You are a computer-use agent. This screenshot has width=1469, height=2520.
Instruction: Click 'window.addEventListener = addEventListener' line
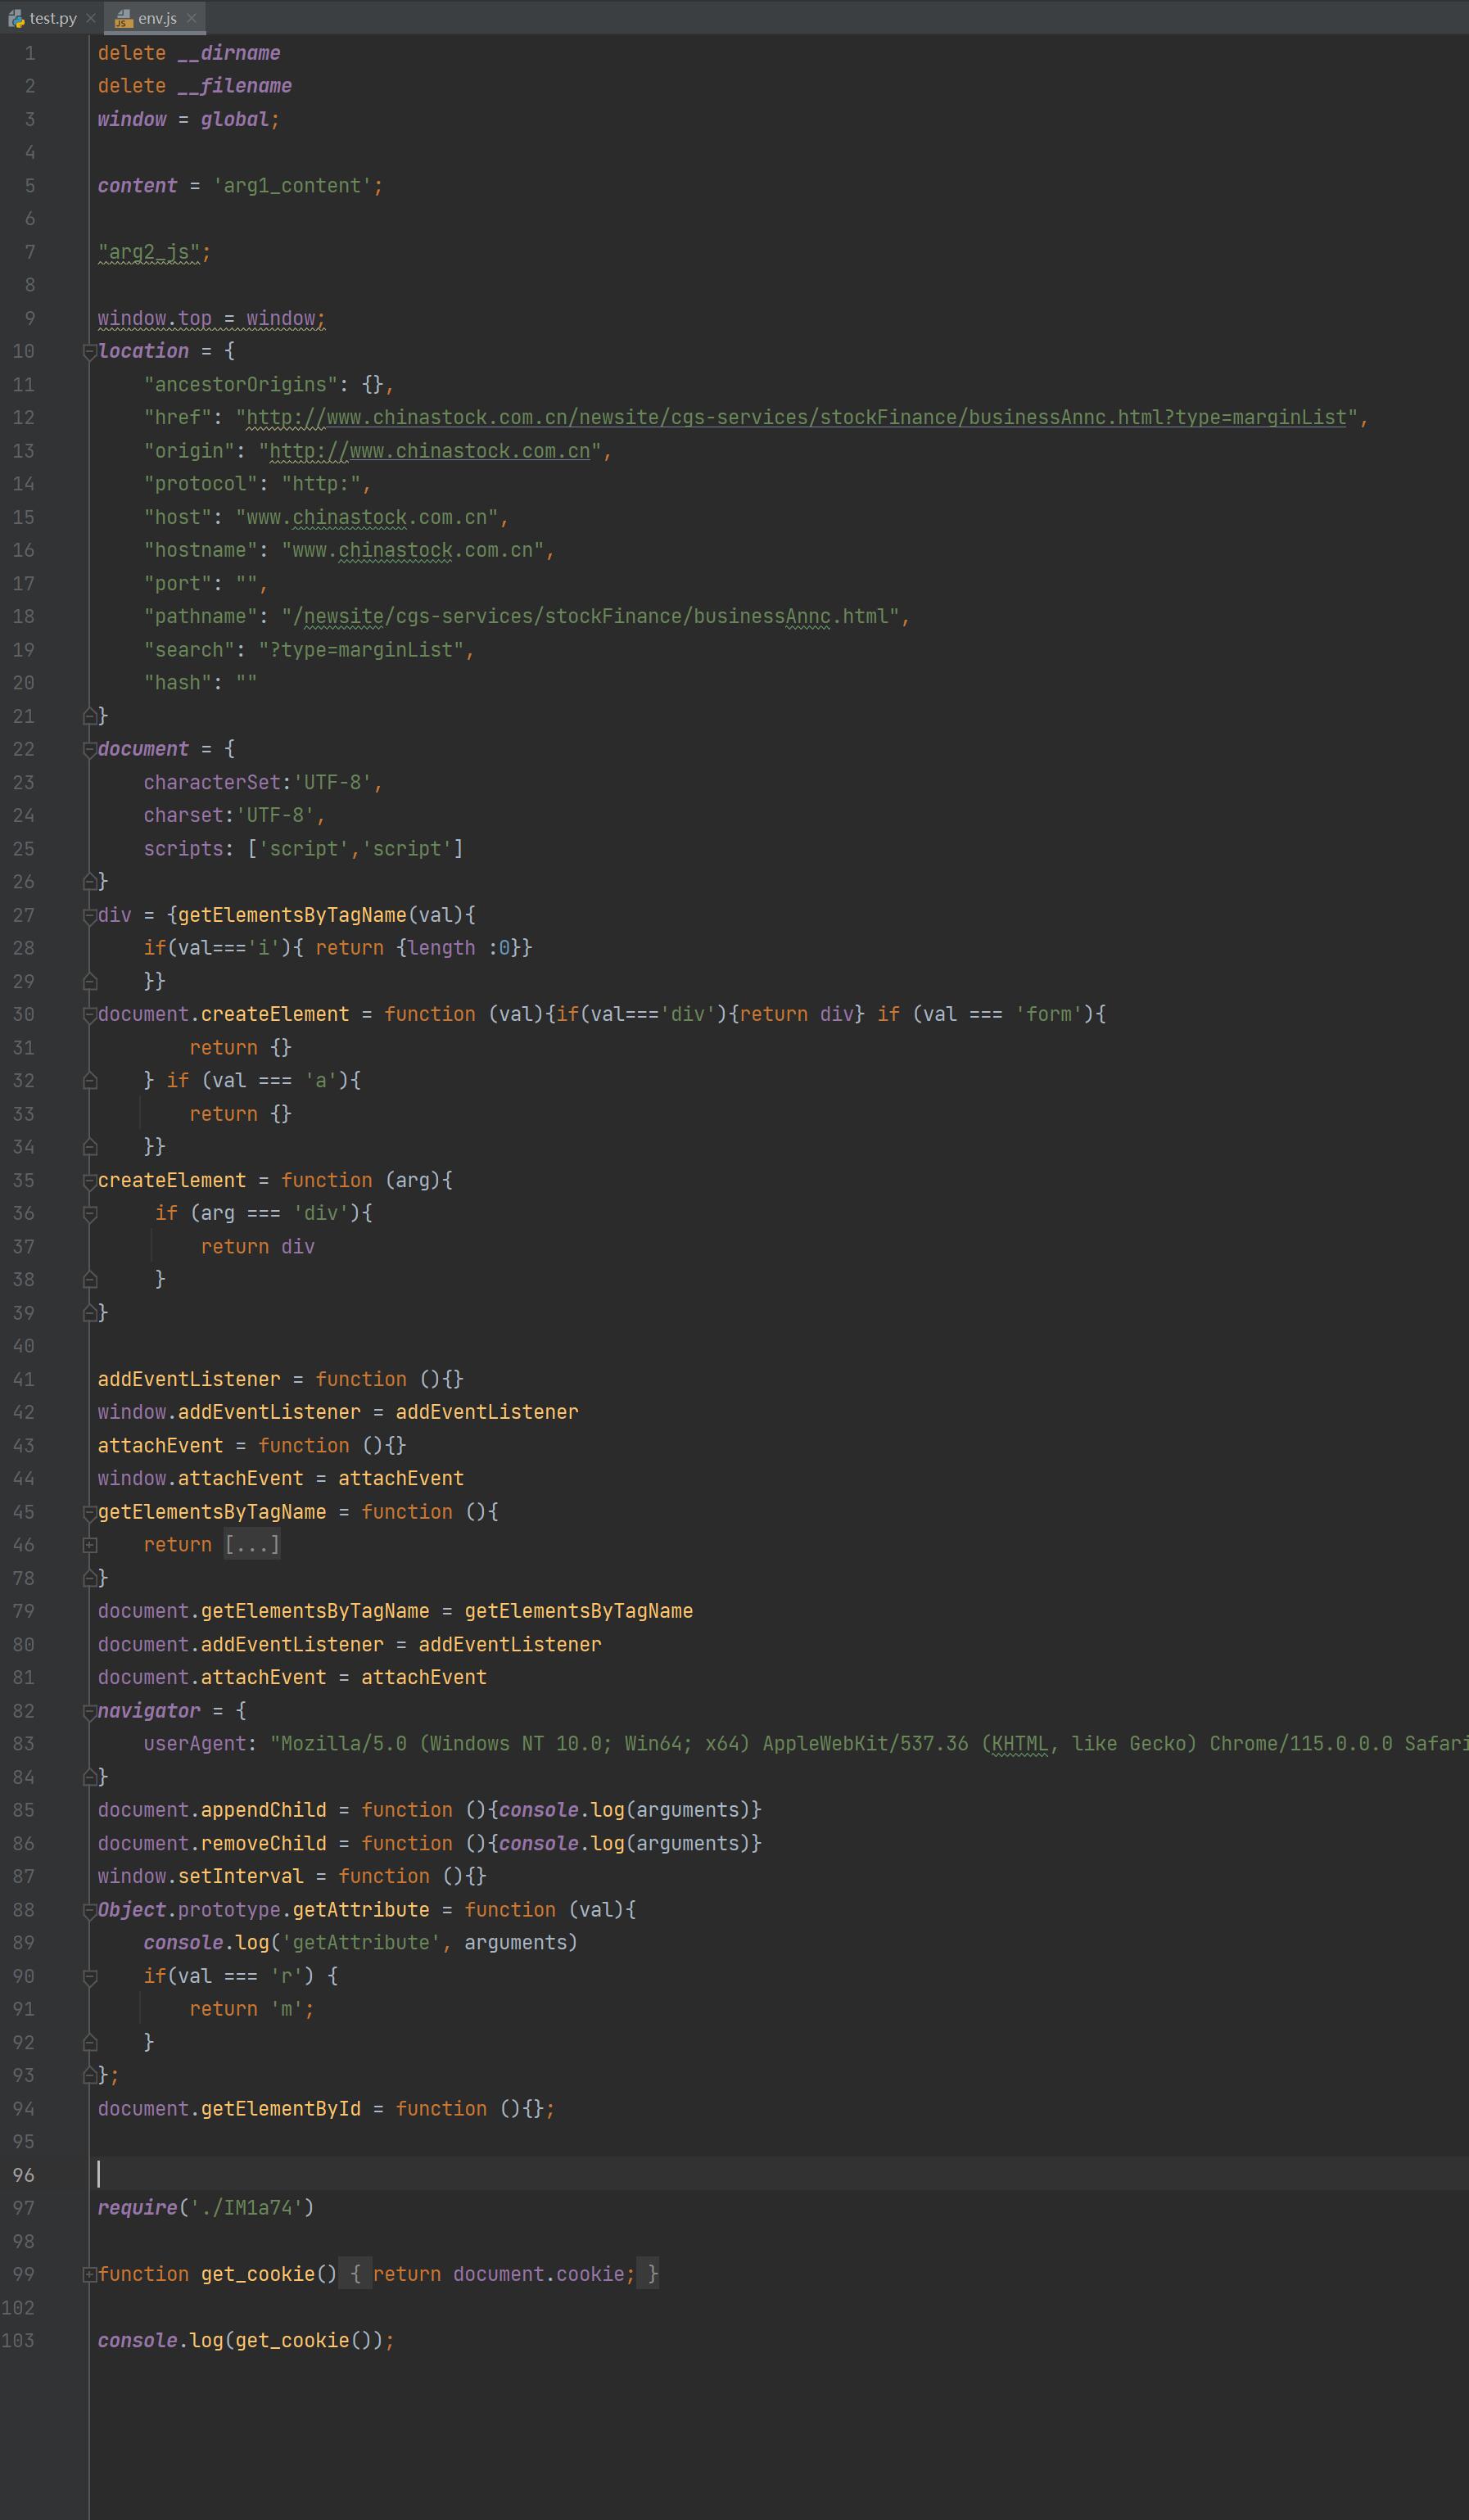point(338,1412)
